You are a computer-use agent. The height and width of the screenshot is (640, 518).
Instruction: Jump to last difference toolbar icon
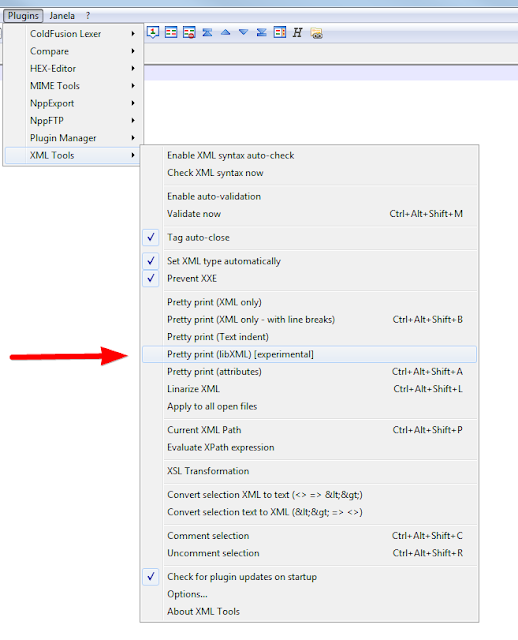click(x=261, y=32)
